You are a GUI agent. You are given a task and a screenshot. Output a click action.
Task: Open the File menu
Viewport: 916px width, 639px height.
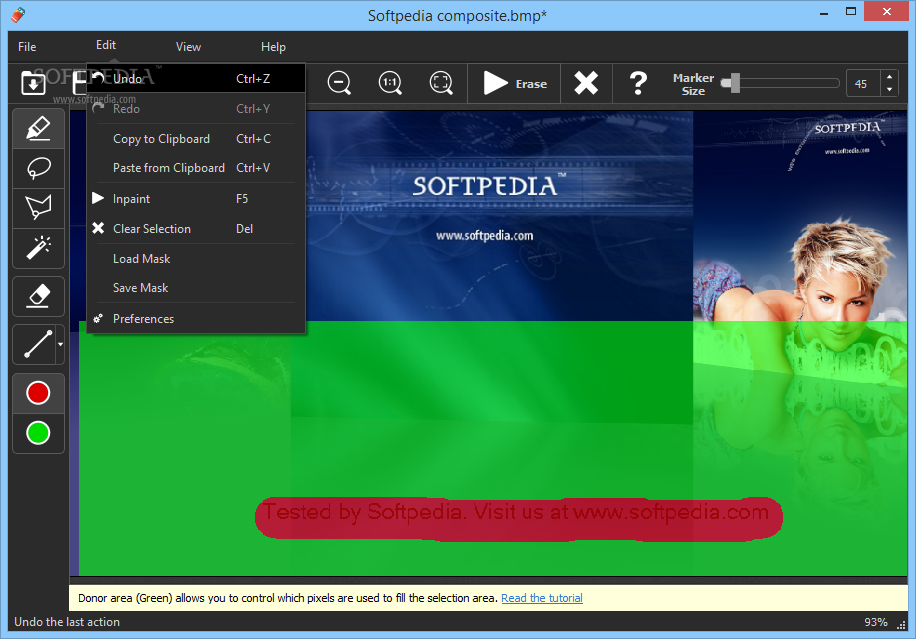27,47
